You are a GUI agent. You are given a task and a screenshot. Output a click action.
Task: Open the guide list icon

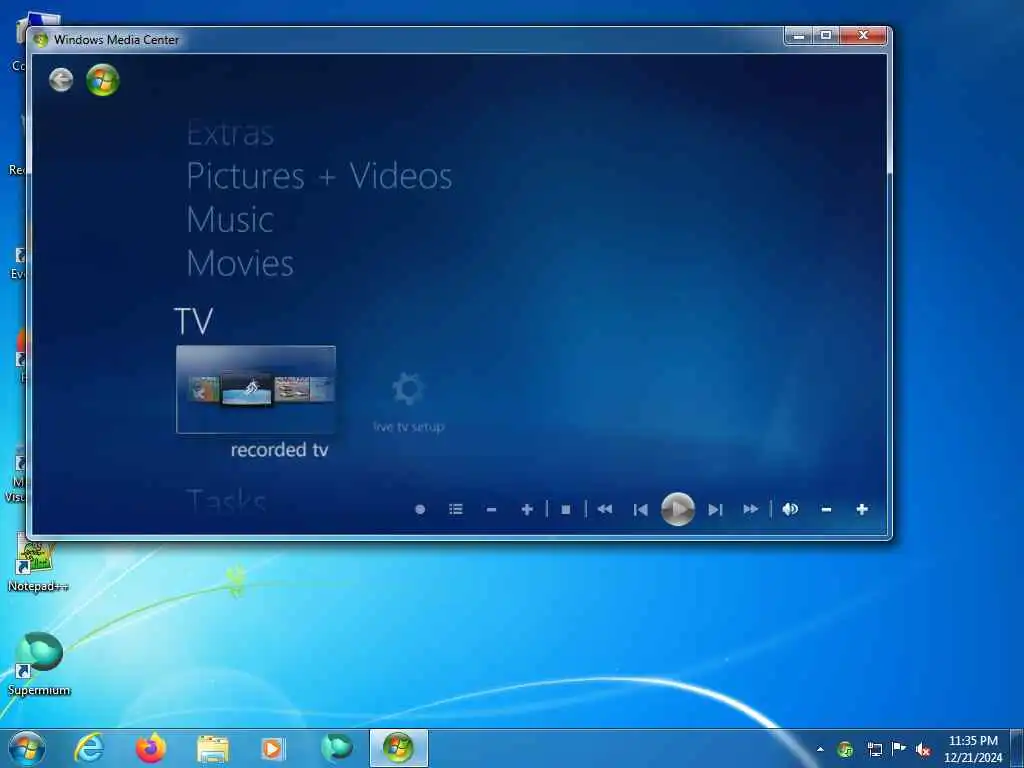click(x=456, y=509)
